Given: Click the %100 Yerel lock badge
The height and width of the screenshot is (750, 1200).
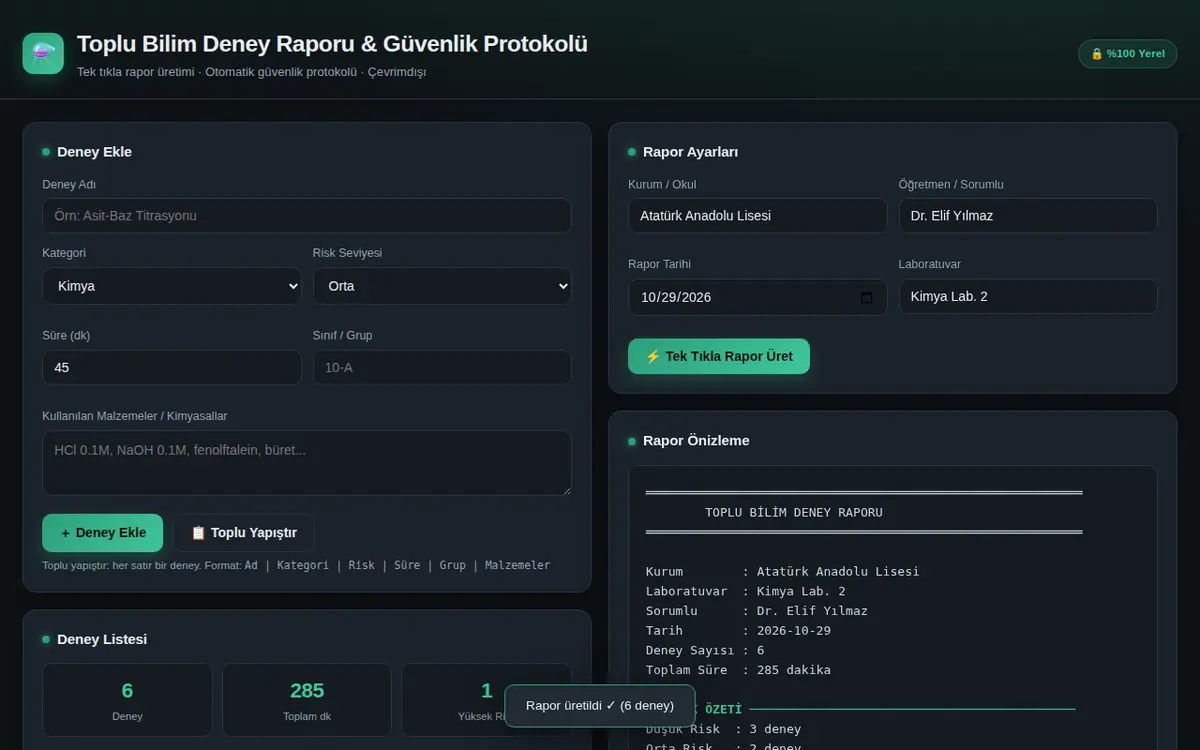Looking at the screenshot, I should pyautogui.click(x=1127, y=54).
